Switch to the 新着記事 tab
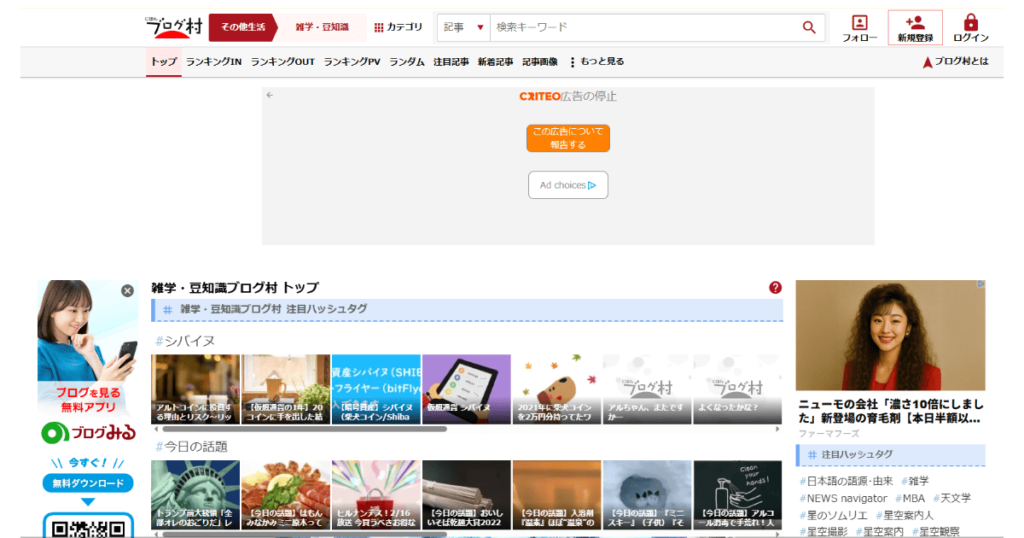Image resolution: width=1024 pixels, height=538 pixels. (x=495, y=62)
